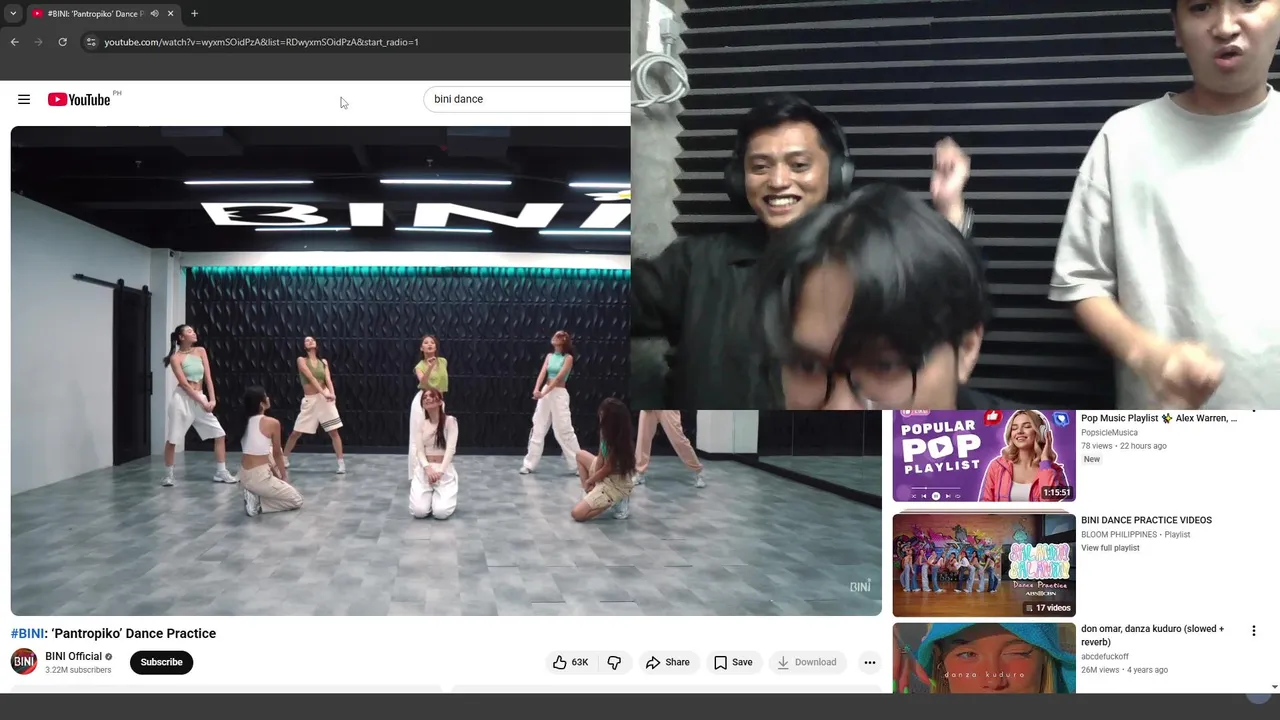Viewport: 1280px width, 720px height.
Task: Subscribe to the BINI Official channel
Action: (161, 662)
